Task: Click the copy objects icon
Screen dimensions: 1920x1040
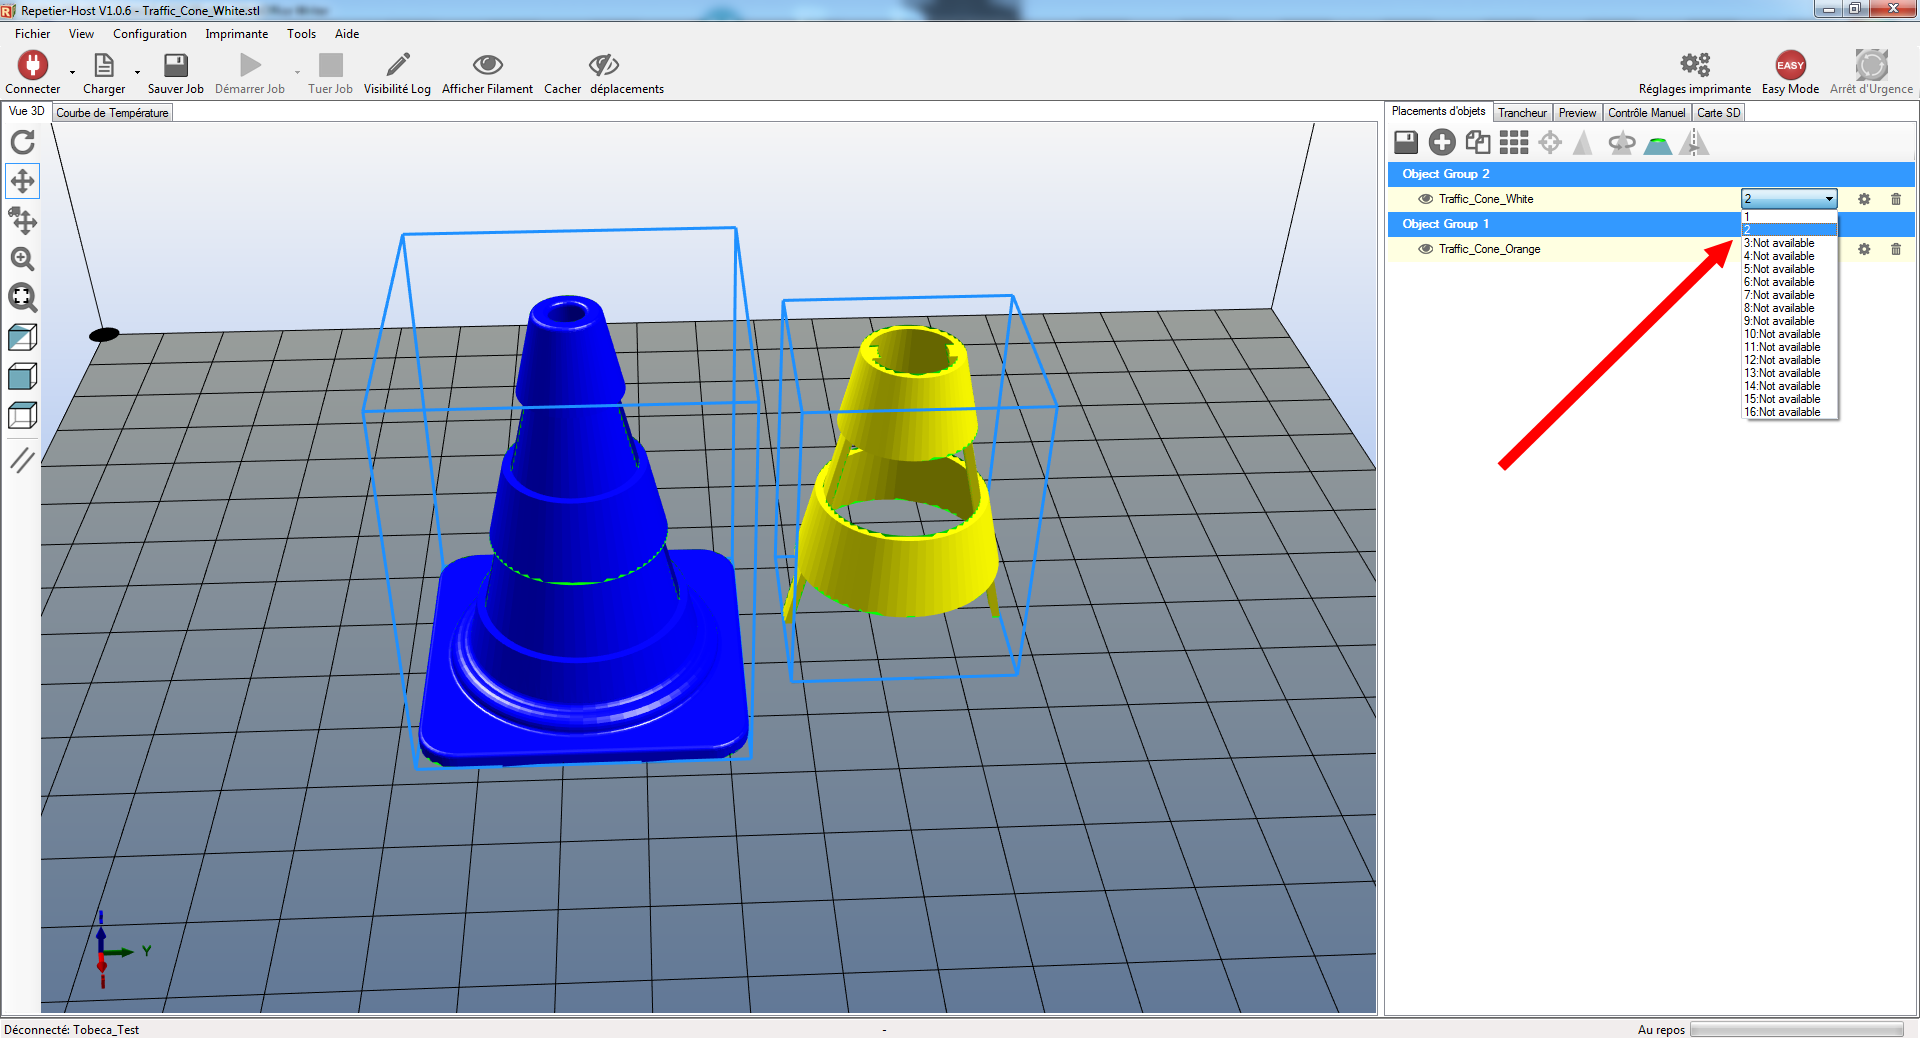Action: pyautogui.click(x=1477, y=143)
